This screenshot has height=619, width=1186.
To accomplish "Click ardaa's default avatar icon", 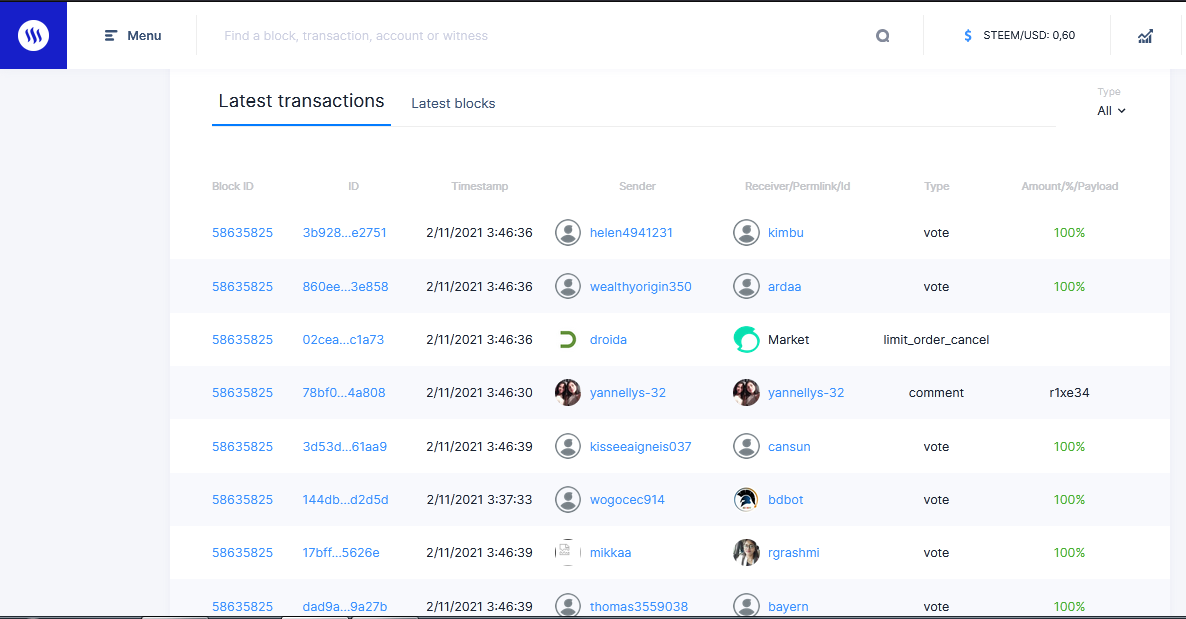I will [x=746, y=286].
